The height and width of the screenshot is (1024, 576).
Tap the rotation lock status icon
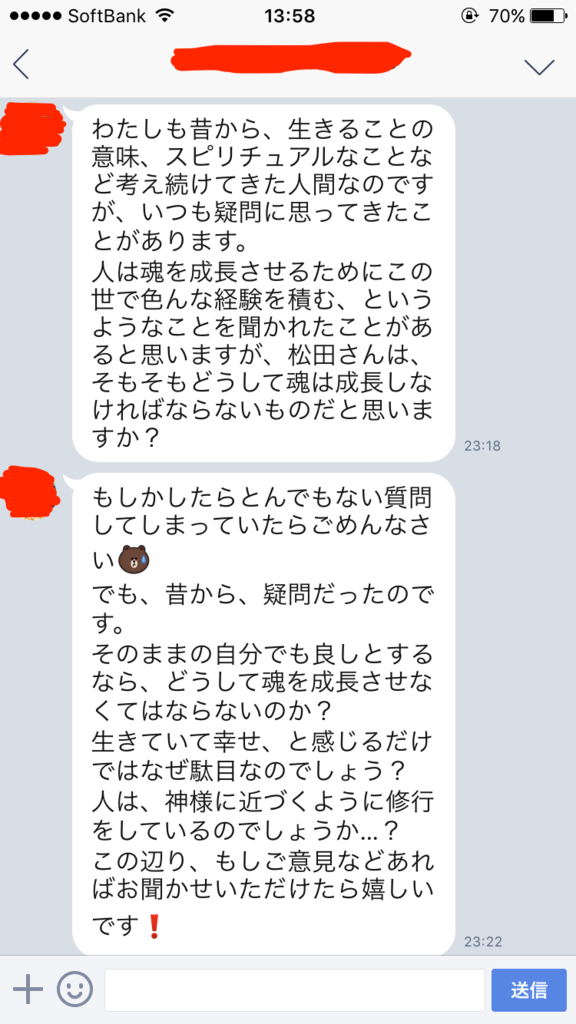point(468,16)
